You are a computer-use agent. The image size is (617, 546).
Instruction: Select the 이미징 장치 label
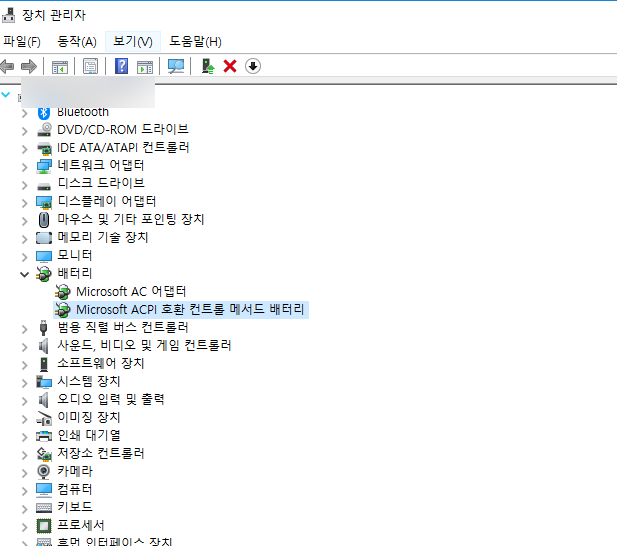pyautogui.click(x=89, y=417)
